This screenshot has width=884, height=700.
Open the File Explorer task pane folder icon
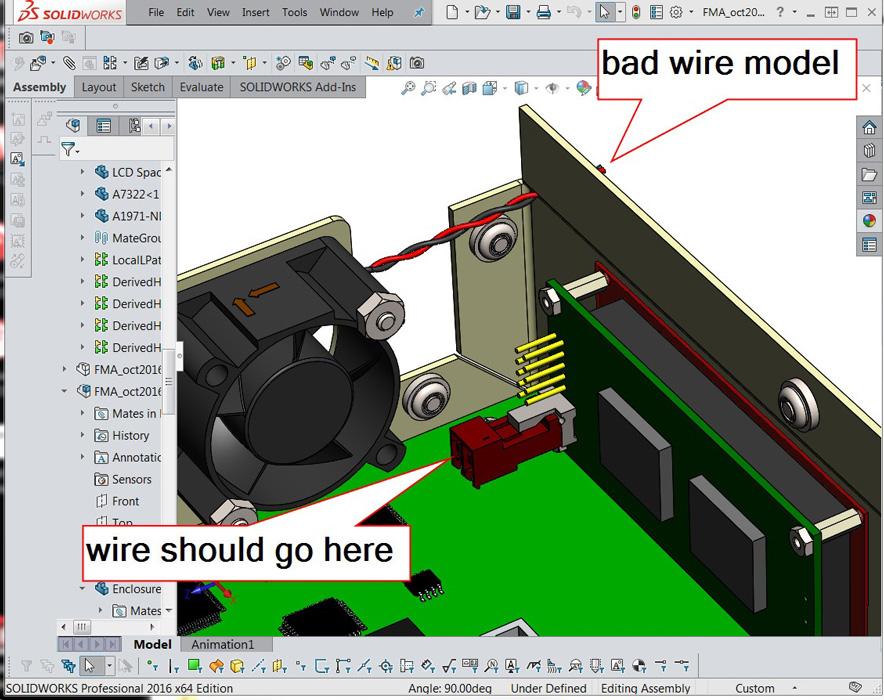coord(869,174)
